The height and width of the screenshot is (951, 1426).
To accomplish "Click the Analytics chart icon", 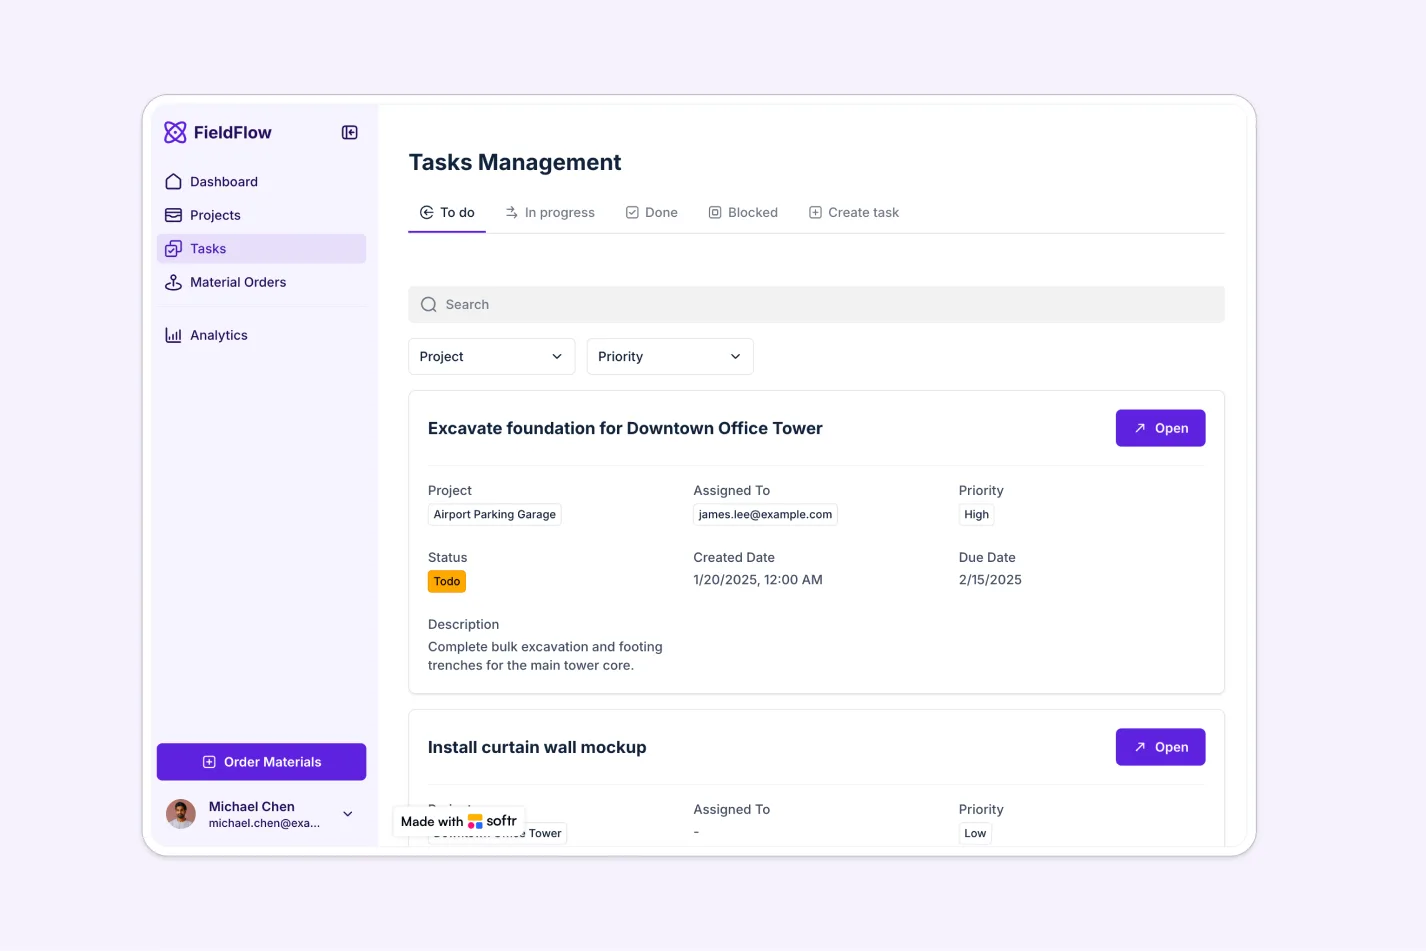I will pyautogui.click(x=173, y=335).
